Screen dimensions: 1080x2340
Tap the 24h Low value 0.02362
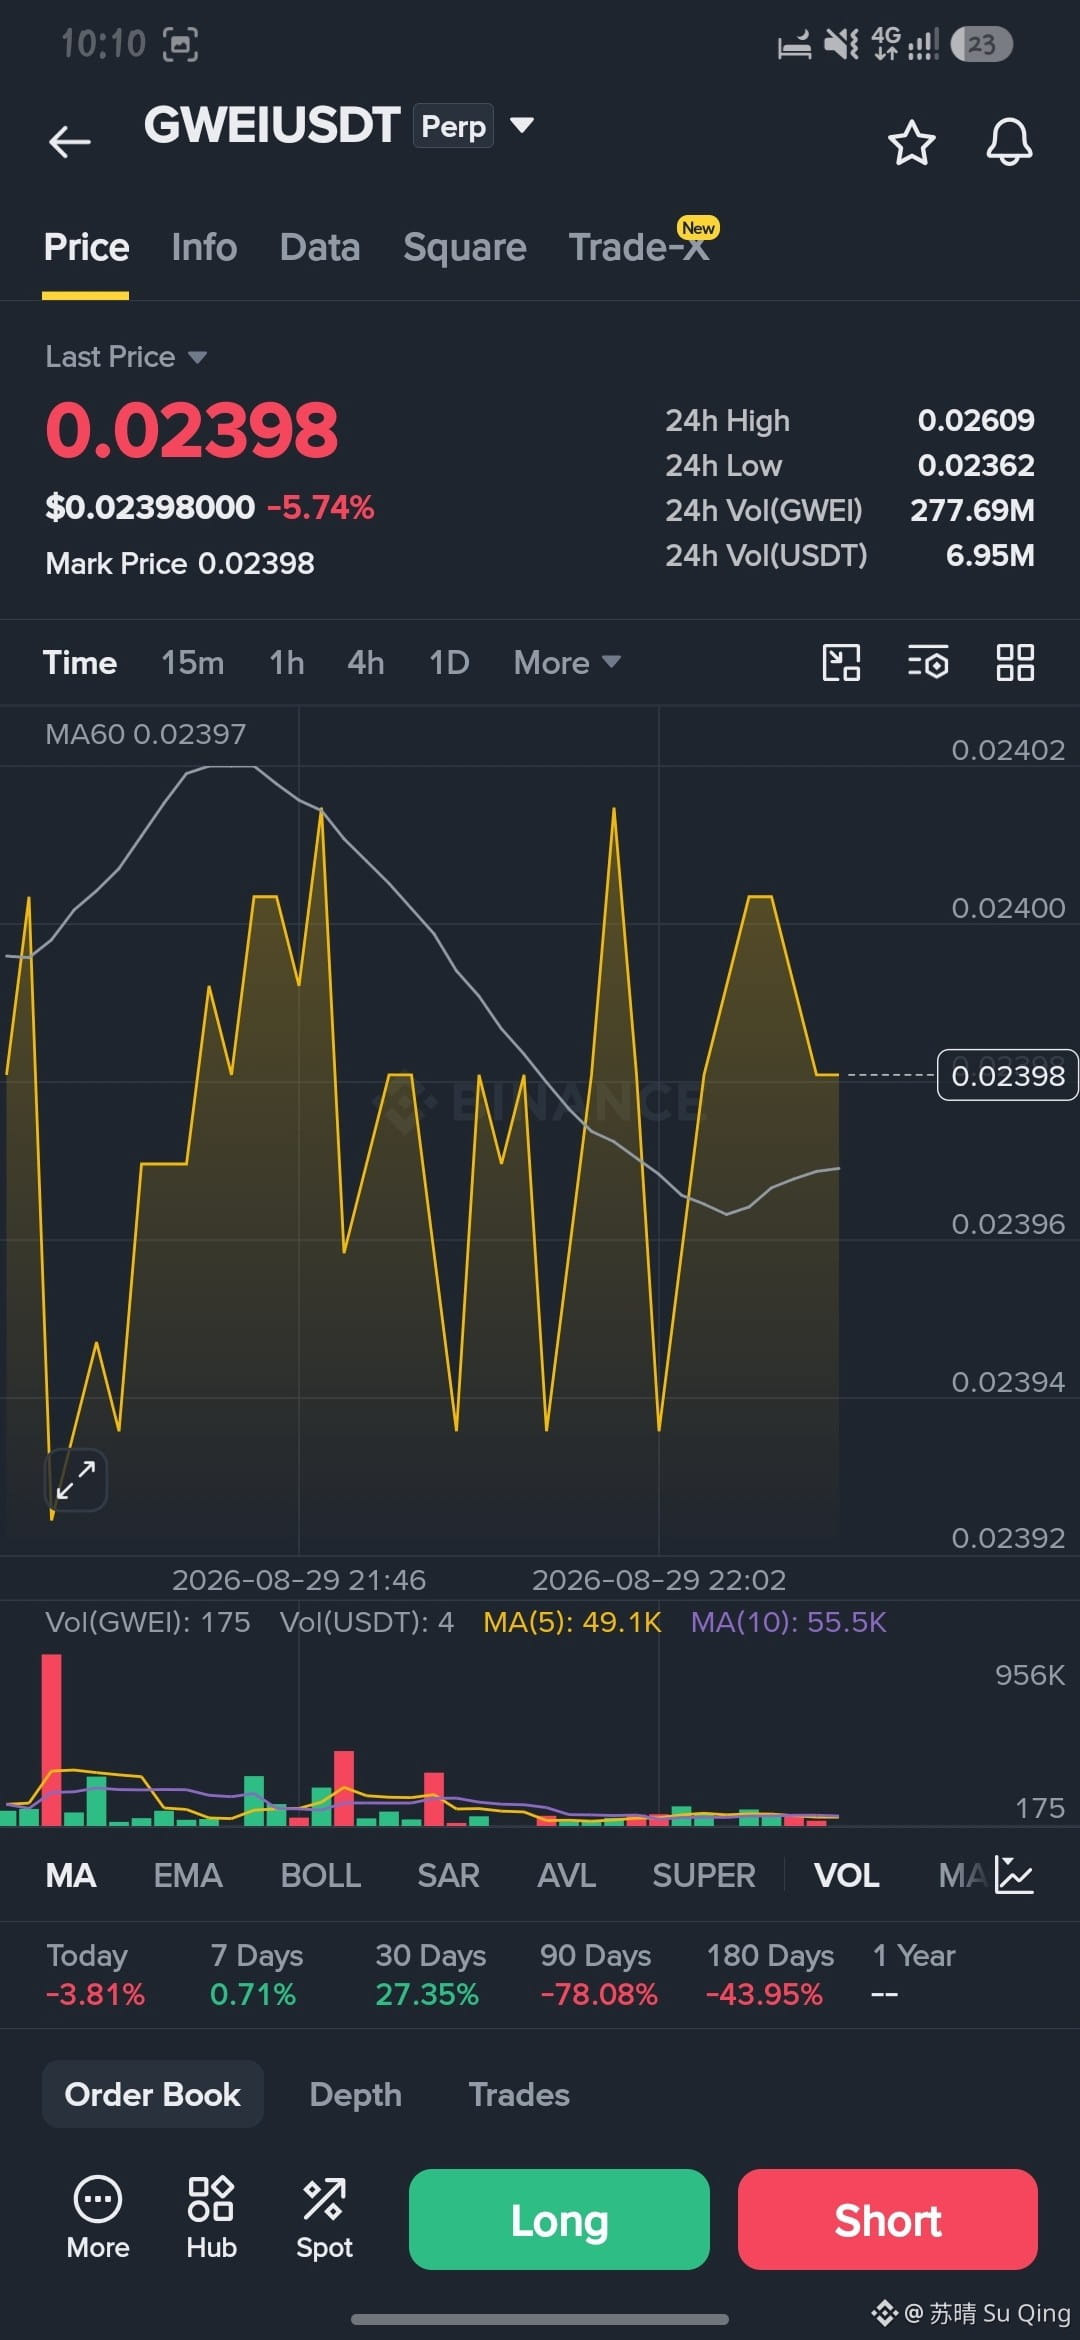pos(976,465)
